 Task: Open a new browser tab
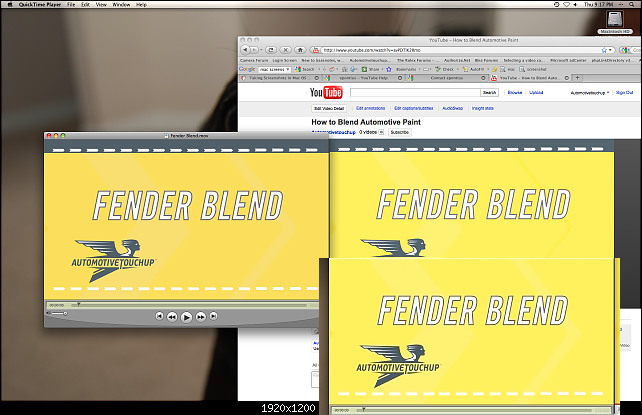coord(578,78)
